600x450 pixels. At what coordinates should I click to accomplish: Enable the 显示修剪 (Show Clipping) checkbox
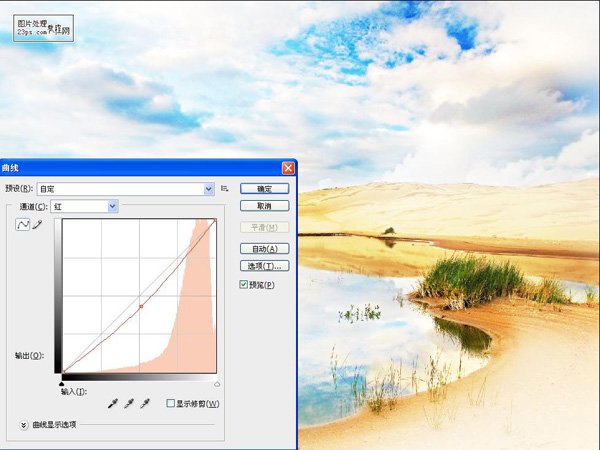[170, 403]
